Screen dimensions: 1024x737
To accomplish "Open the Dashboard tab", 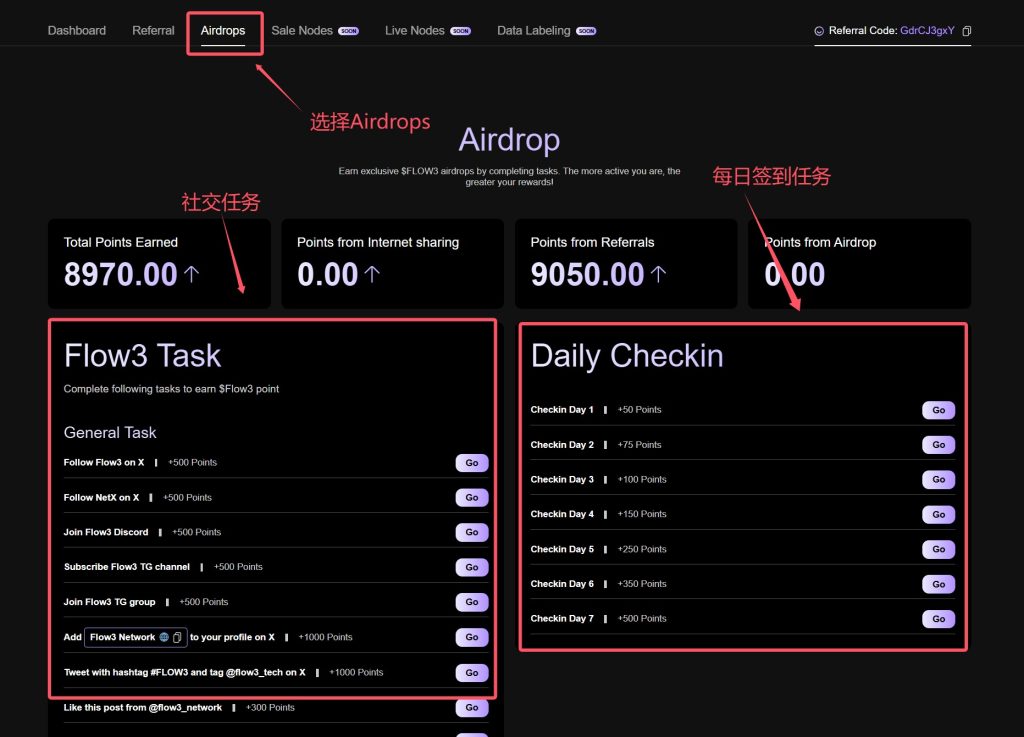I will (x=76, y=31).
